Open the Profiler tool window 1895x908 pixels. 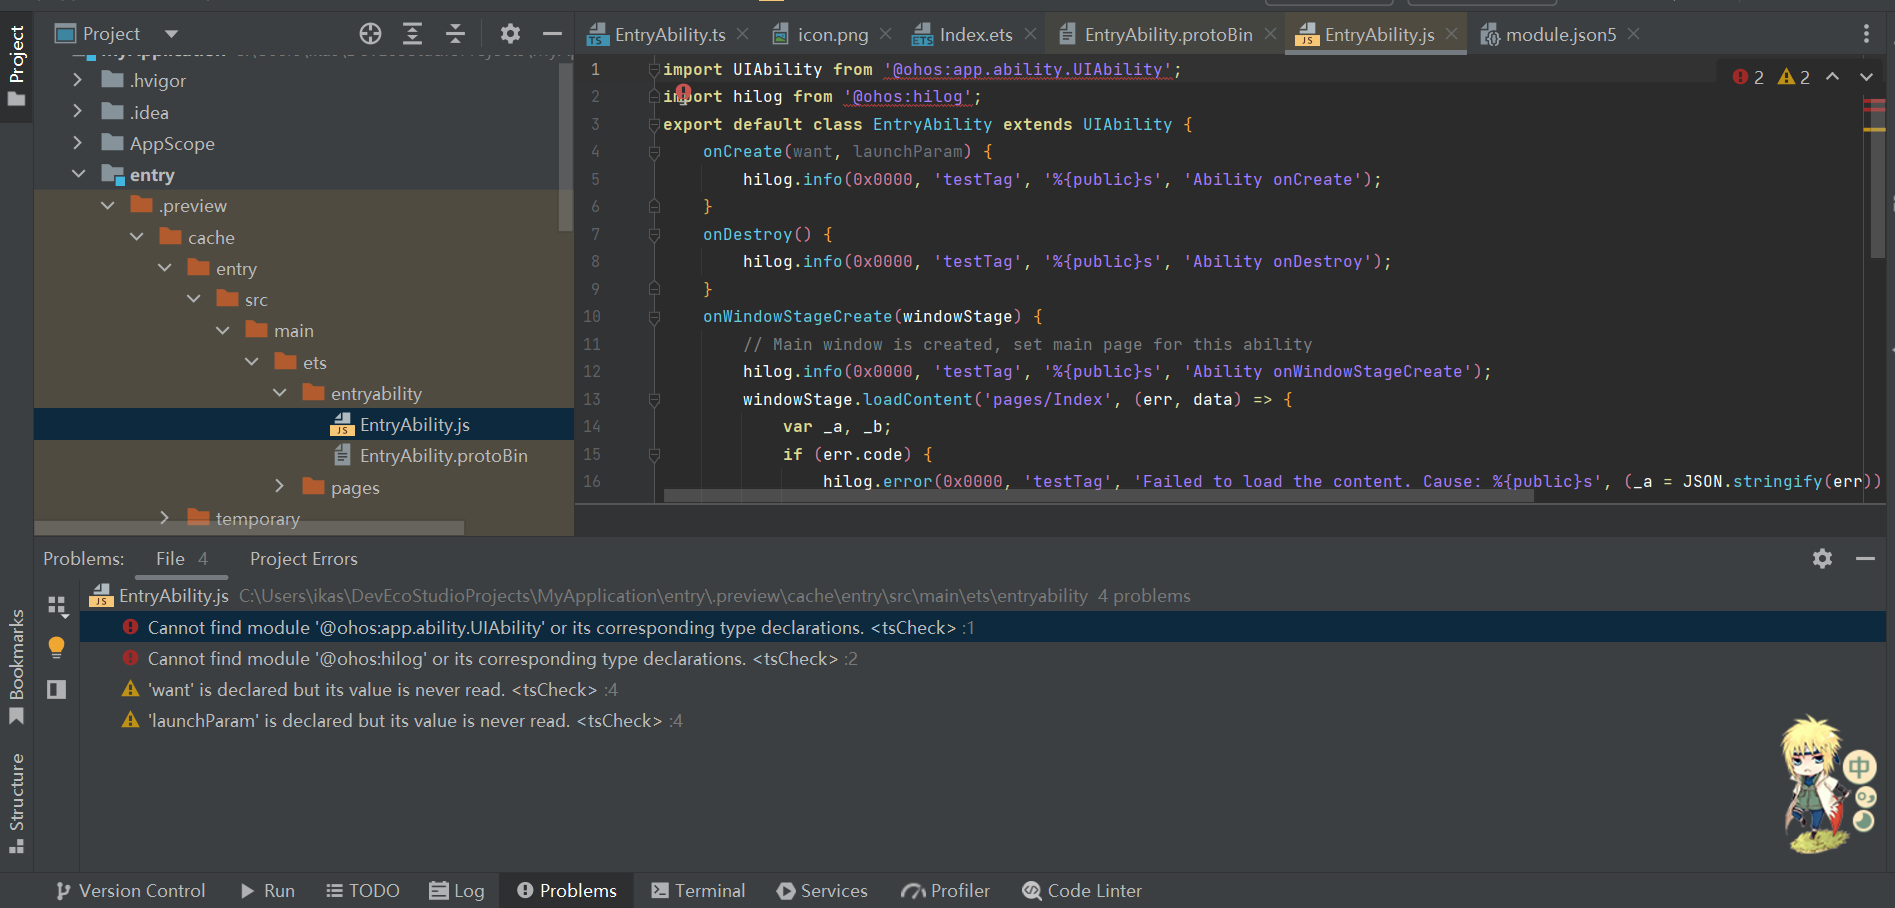[x=945, y=890]
